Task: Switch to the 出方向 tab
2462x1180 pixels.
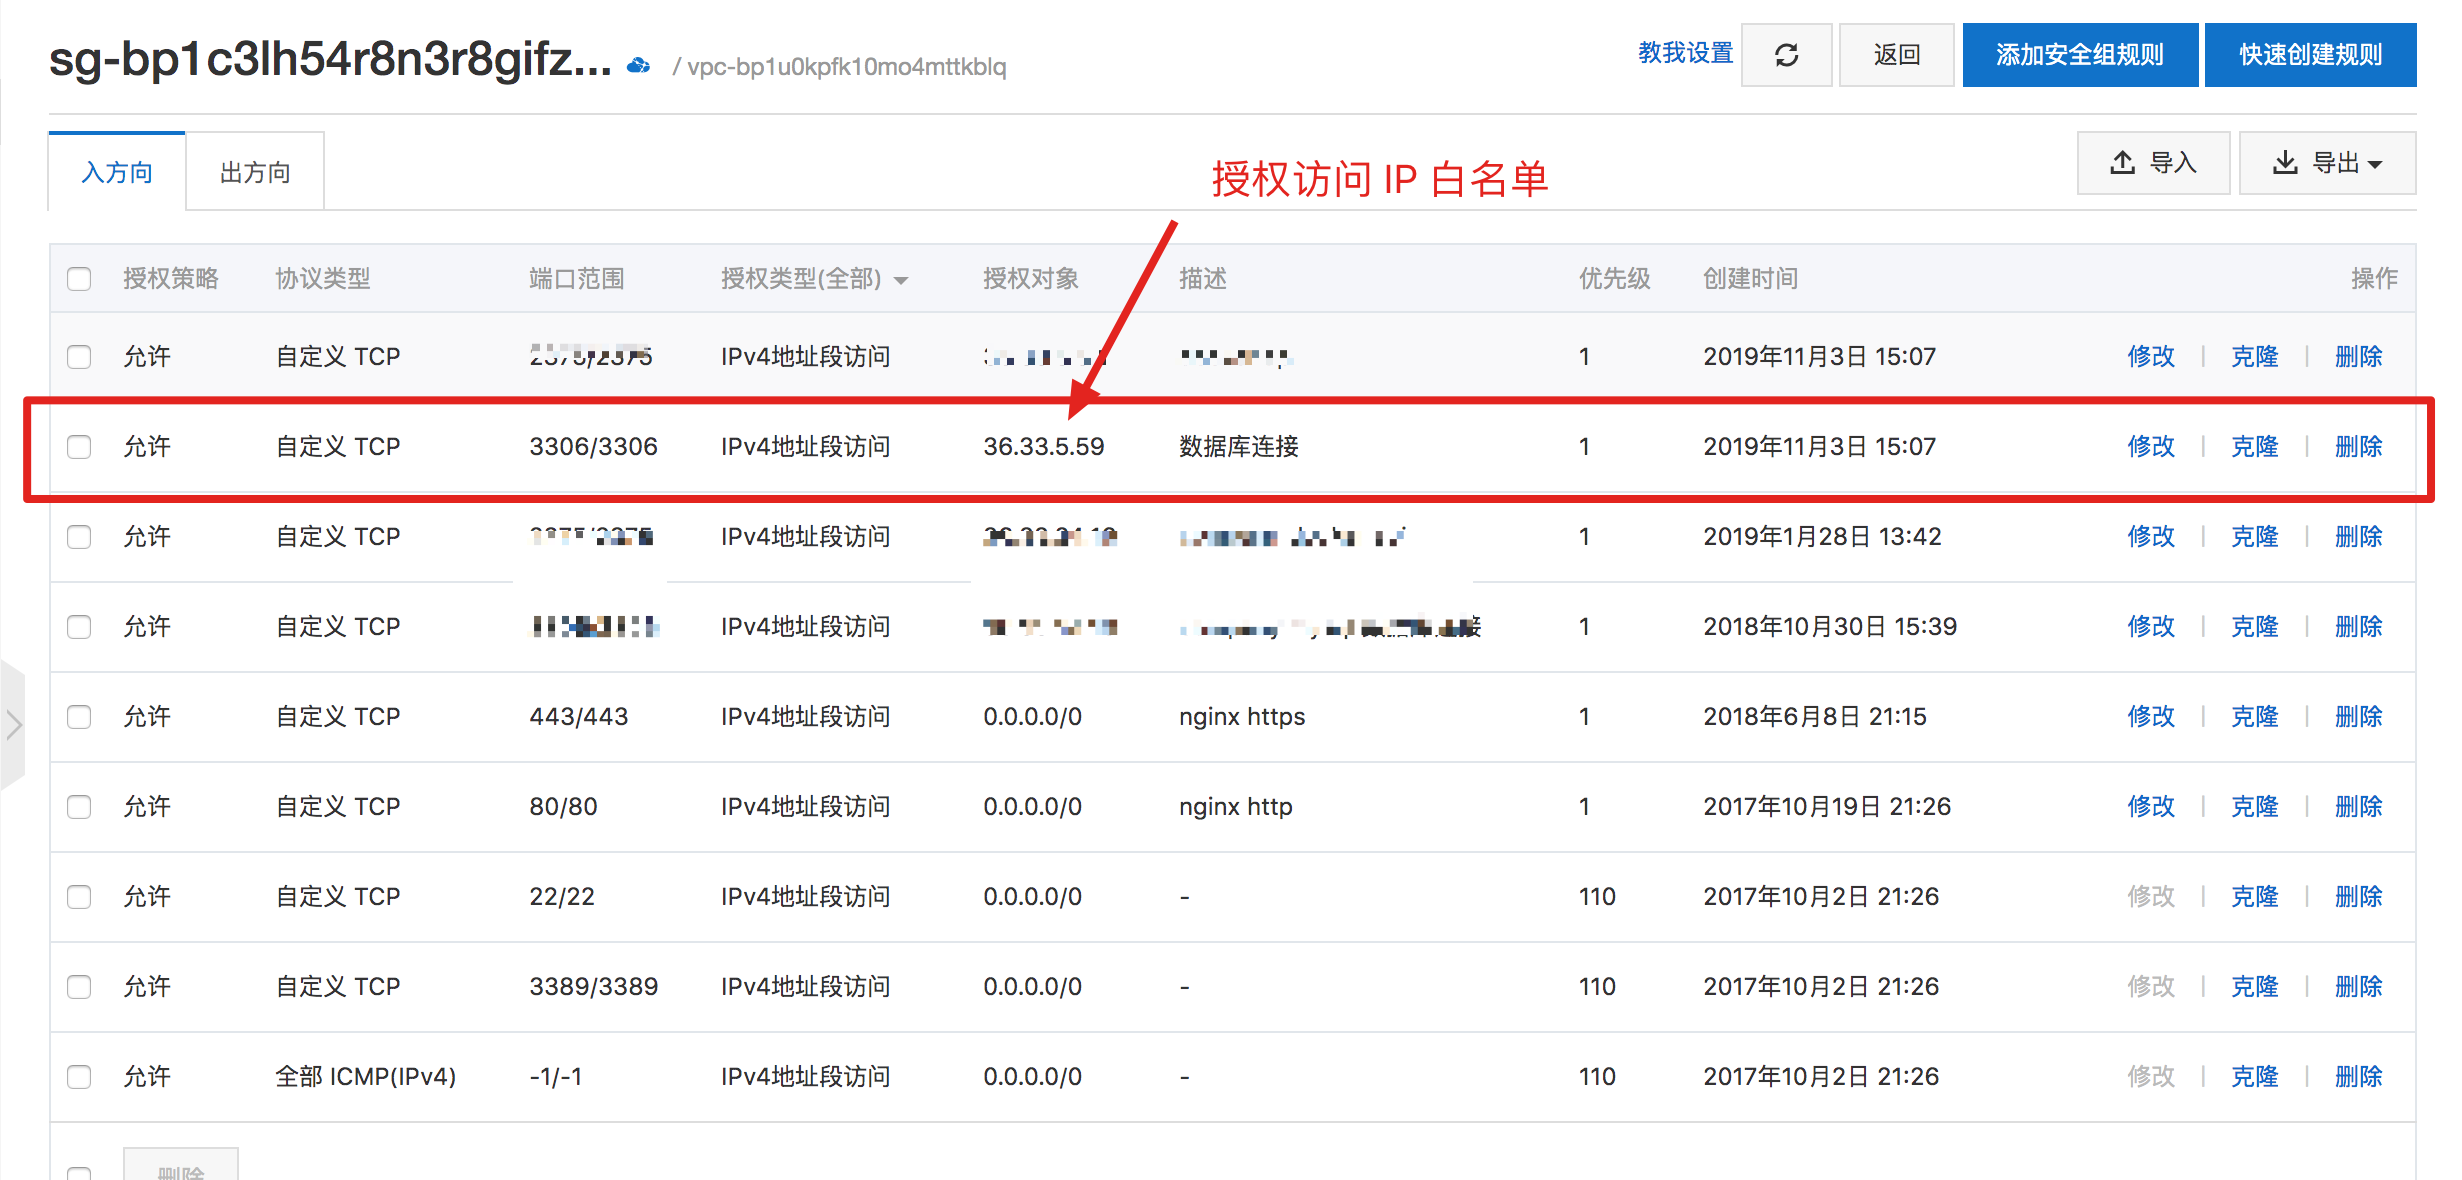Action: click(x=255, y=172)
